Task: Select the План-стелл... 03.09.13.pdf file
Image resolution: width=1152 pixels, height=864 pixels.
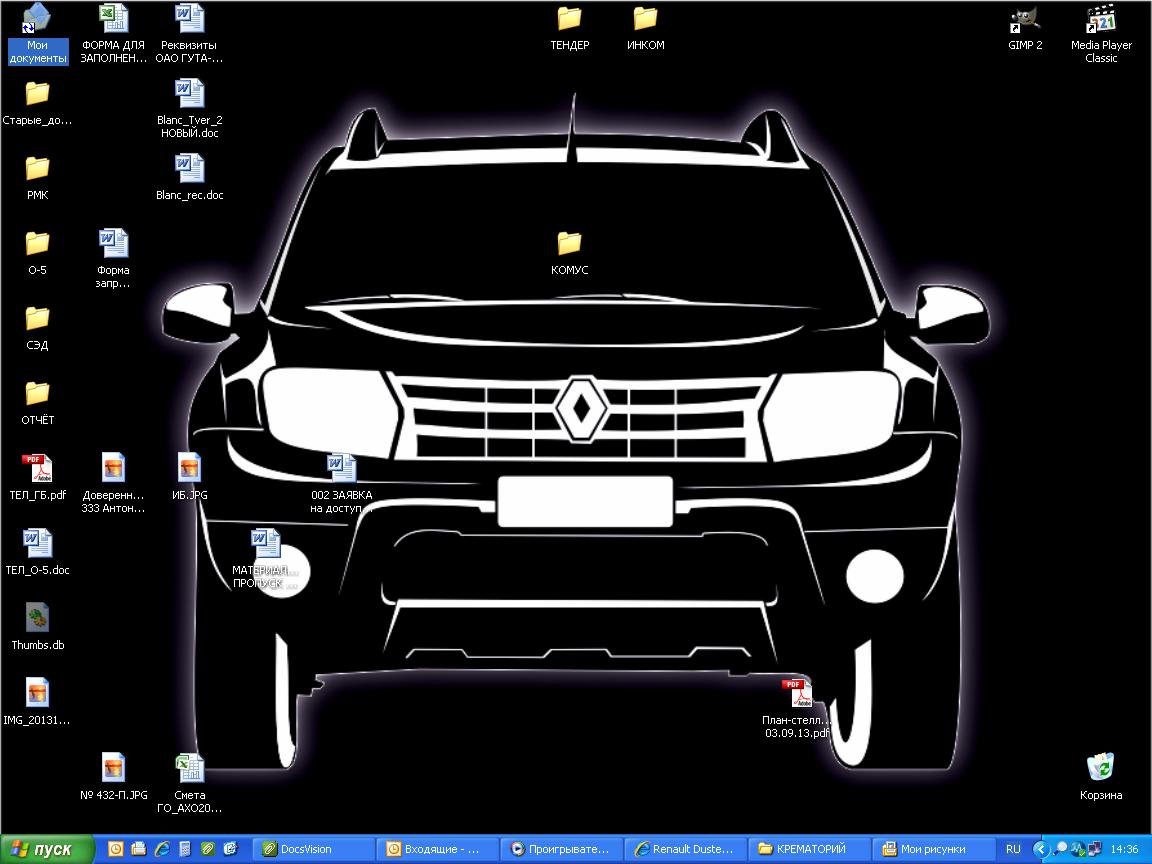Action: [x=797, y=708]
